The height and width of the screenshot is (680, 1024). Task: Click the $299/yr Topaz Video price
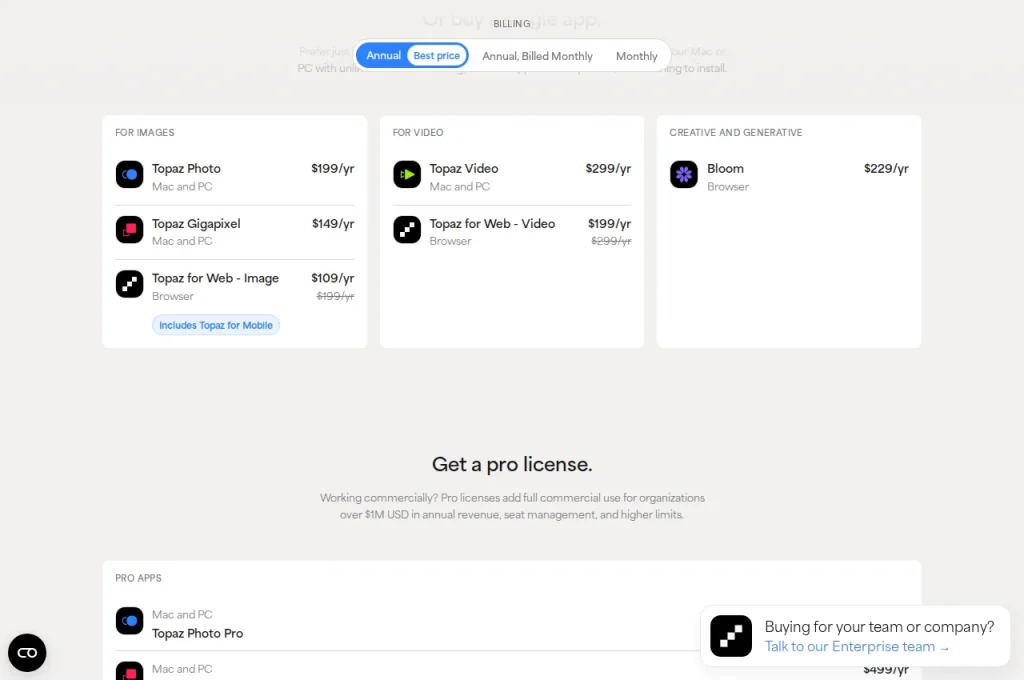click(608, 169)
